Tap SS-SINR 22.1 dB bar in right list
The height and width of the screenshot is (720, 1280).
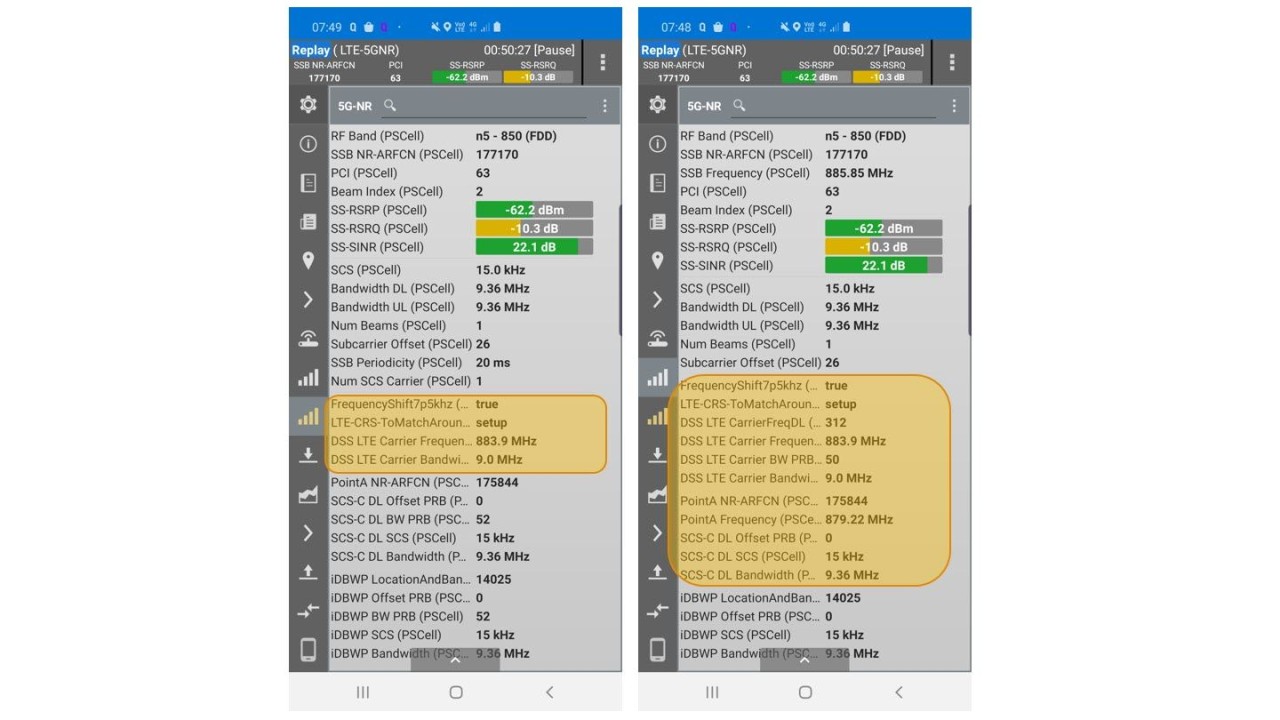point(883,265)
